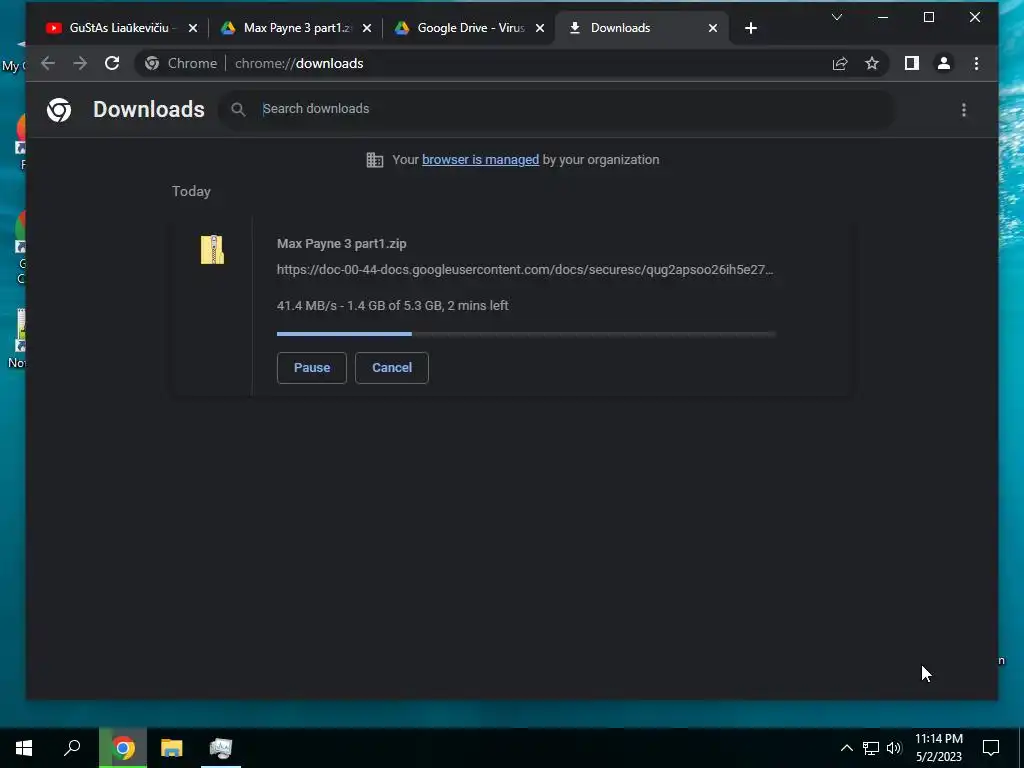This screenshot has height=768, width=1024.
Task: Click the download progress bar
Action: coord(526,334)
